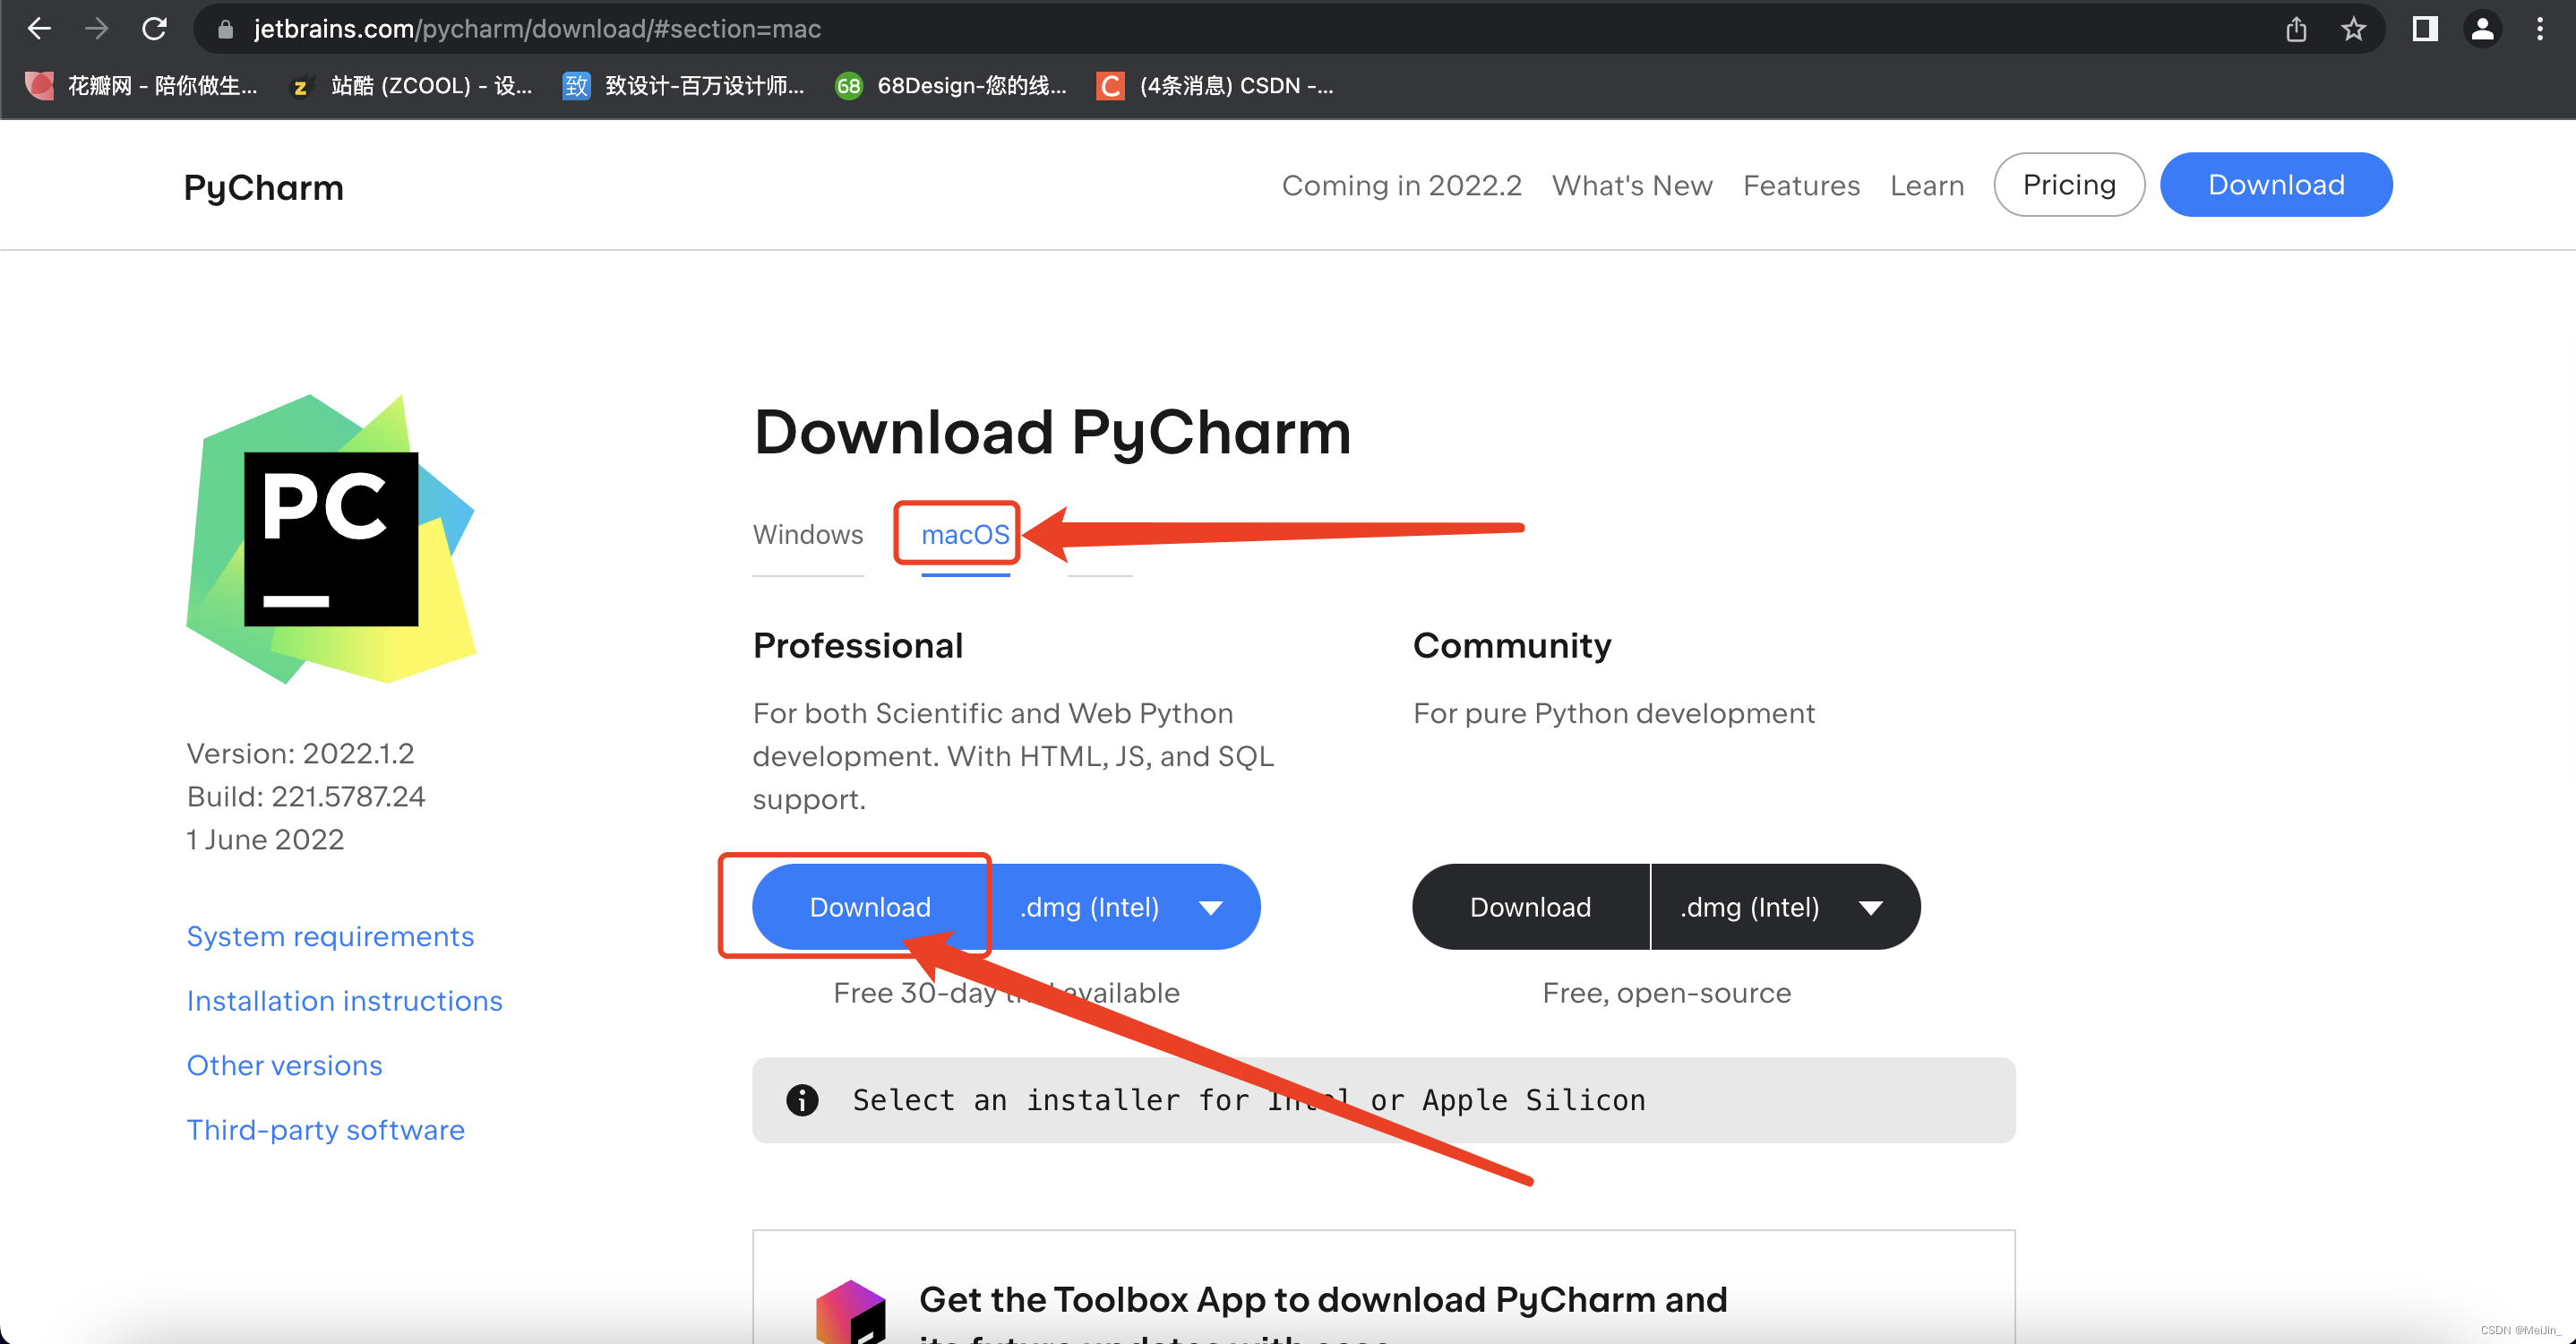The height and width of the screenshot is (1344, 2576).
Task: Open the side panel icon
Action: 2425,29
